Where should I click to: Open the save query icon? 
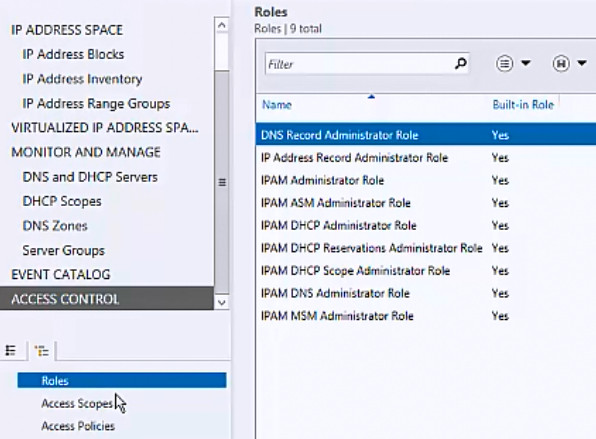pos(561,63)
